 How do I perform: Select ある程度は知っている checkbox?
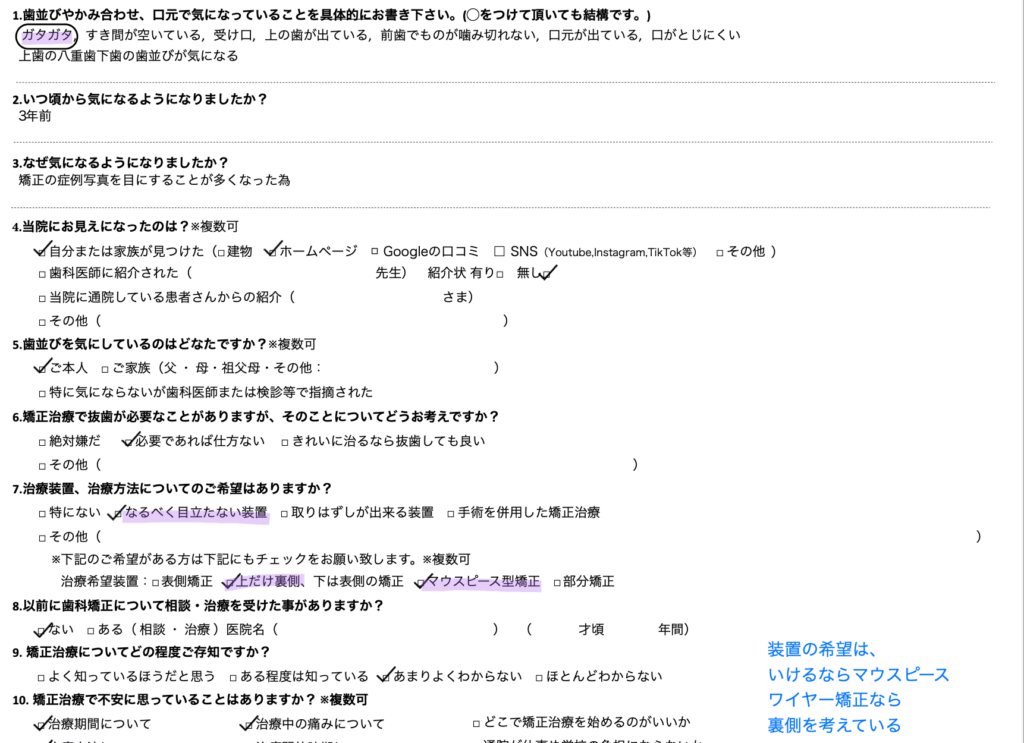click(x=233, y=677)
